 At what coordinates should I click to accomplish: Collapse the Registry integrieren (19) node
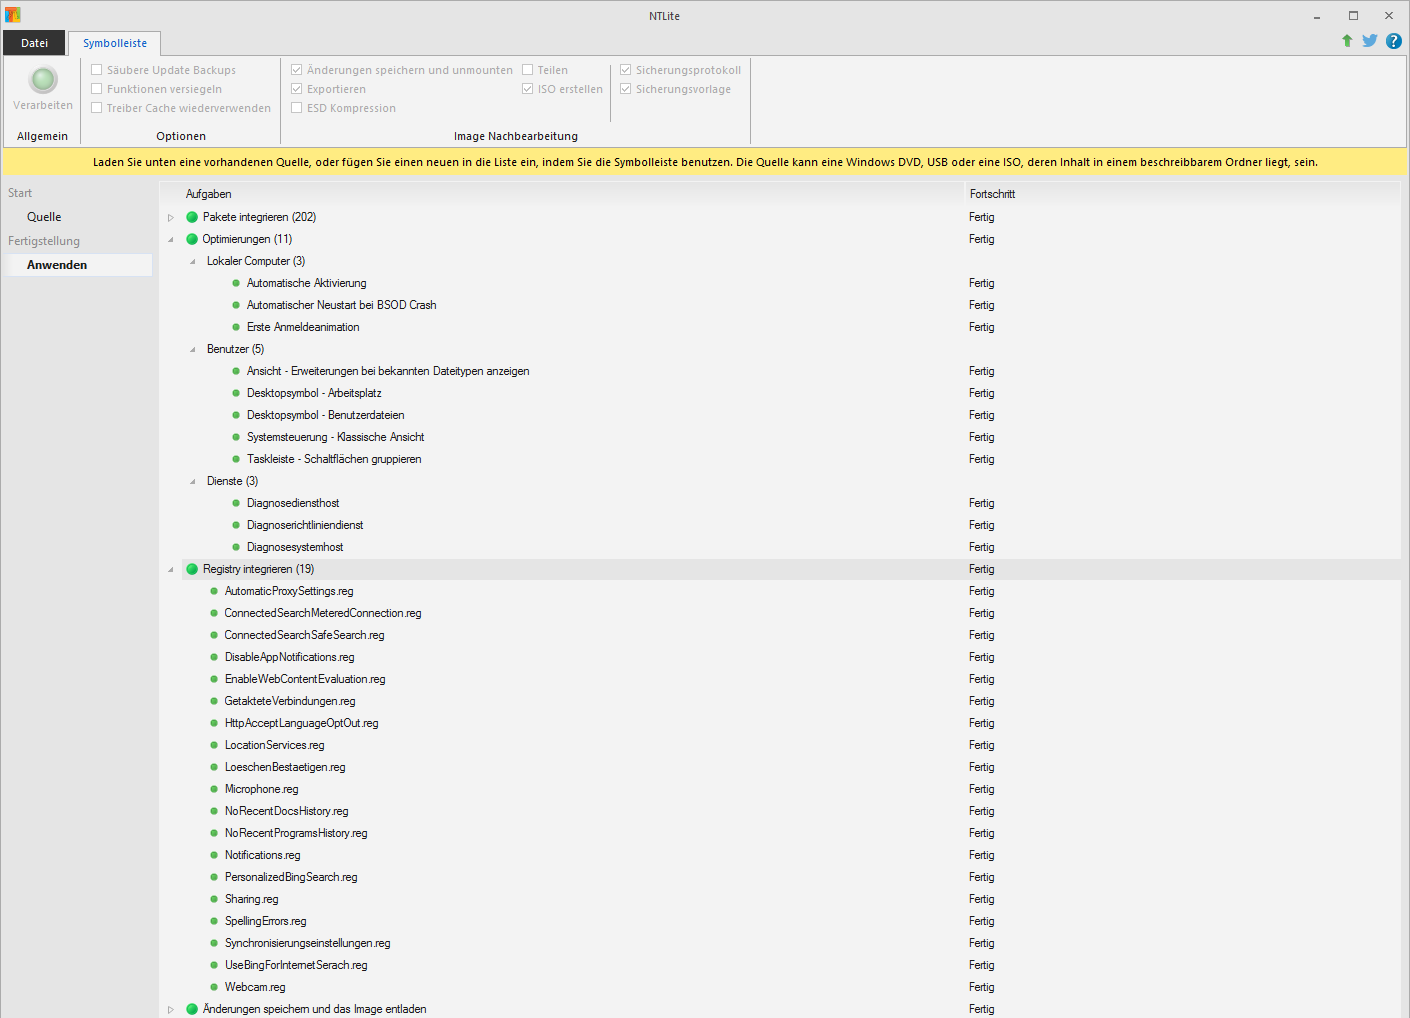click(x=171, y=569)
